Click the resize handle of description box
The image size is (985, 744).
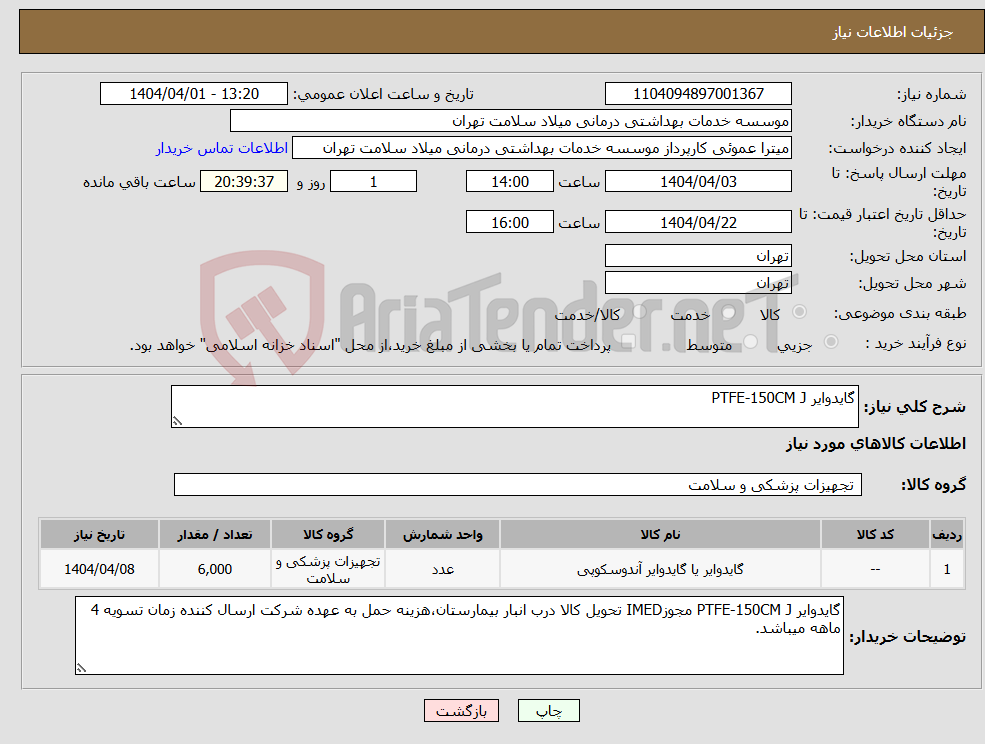coord(177,422)
